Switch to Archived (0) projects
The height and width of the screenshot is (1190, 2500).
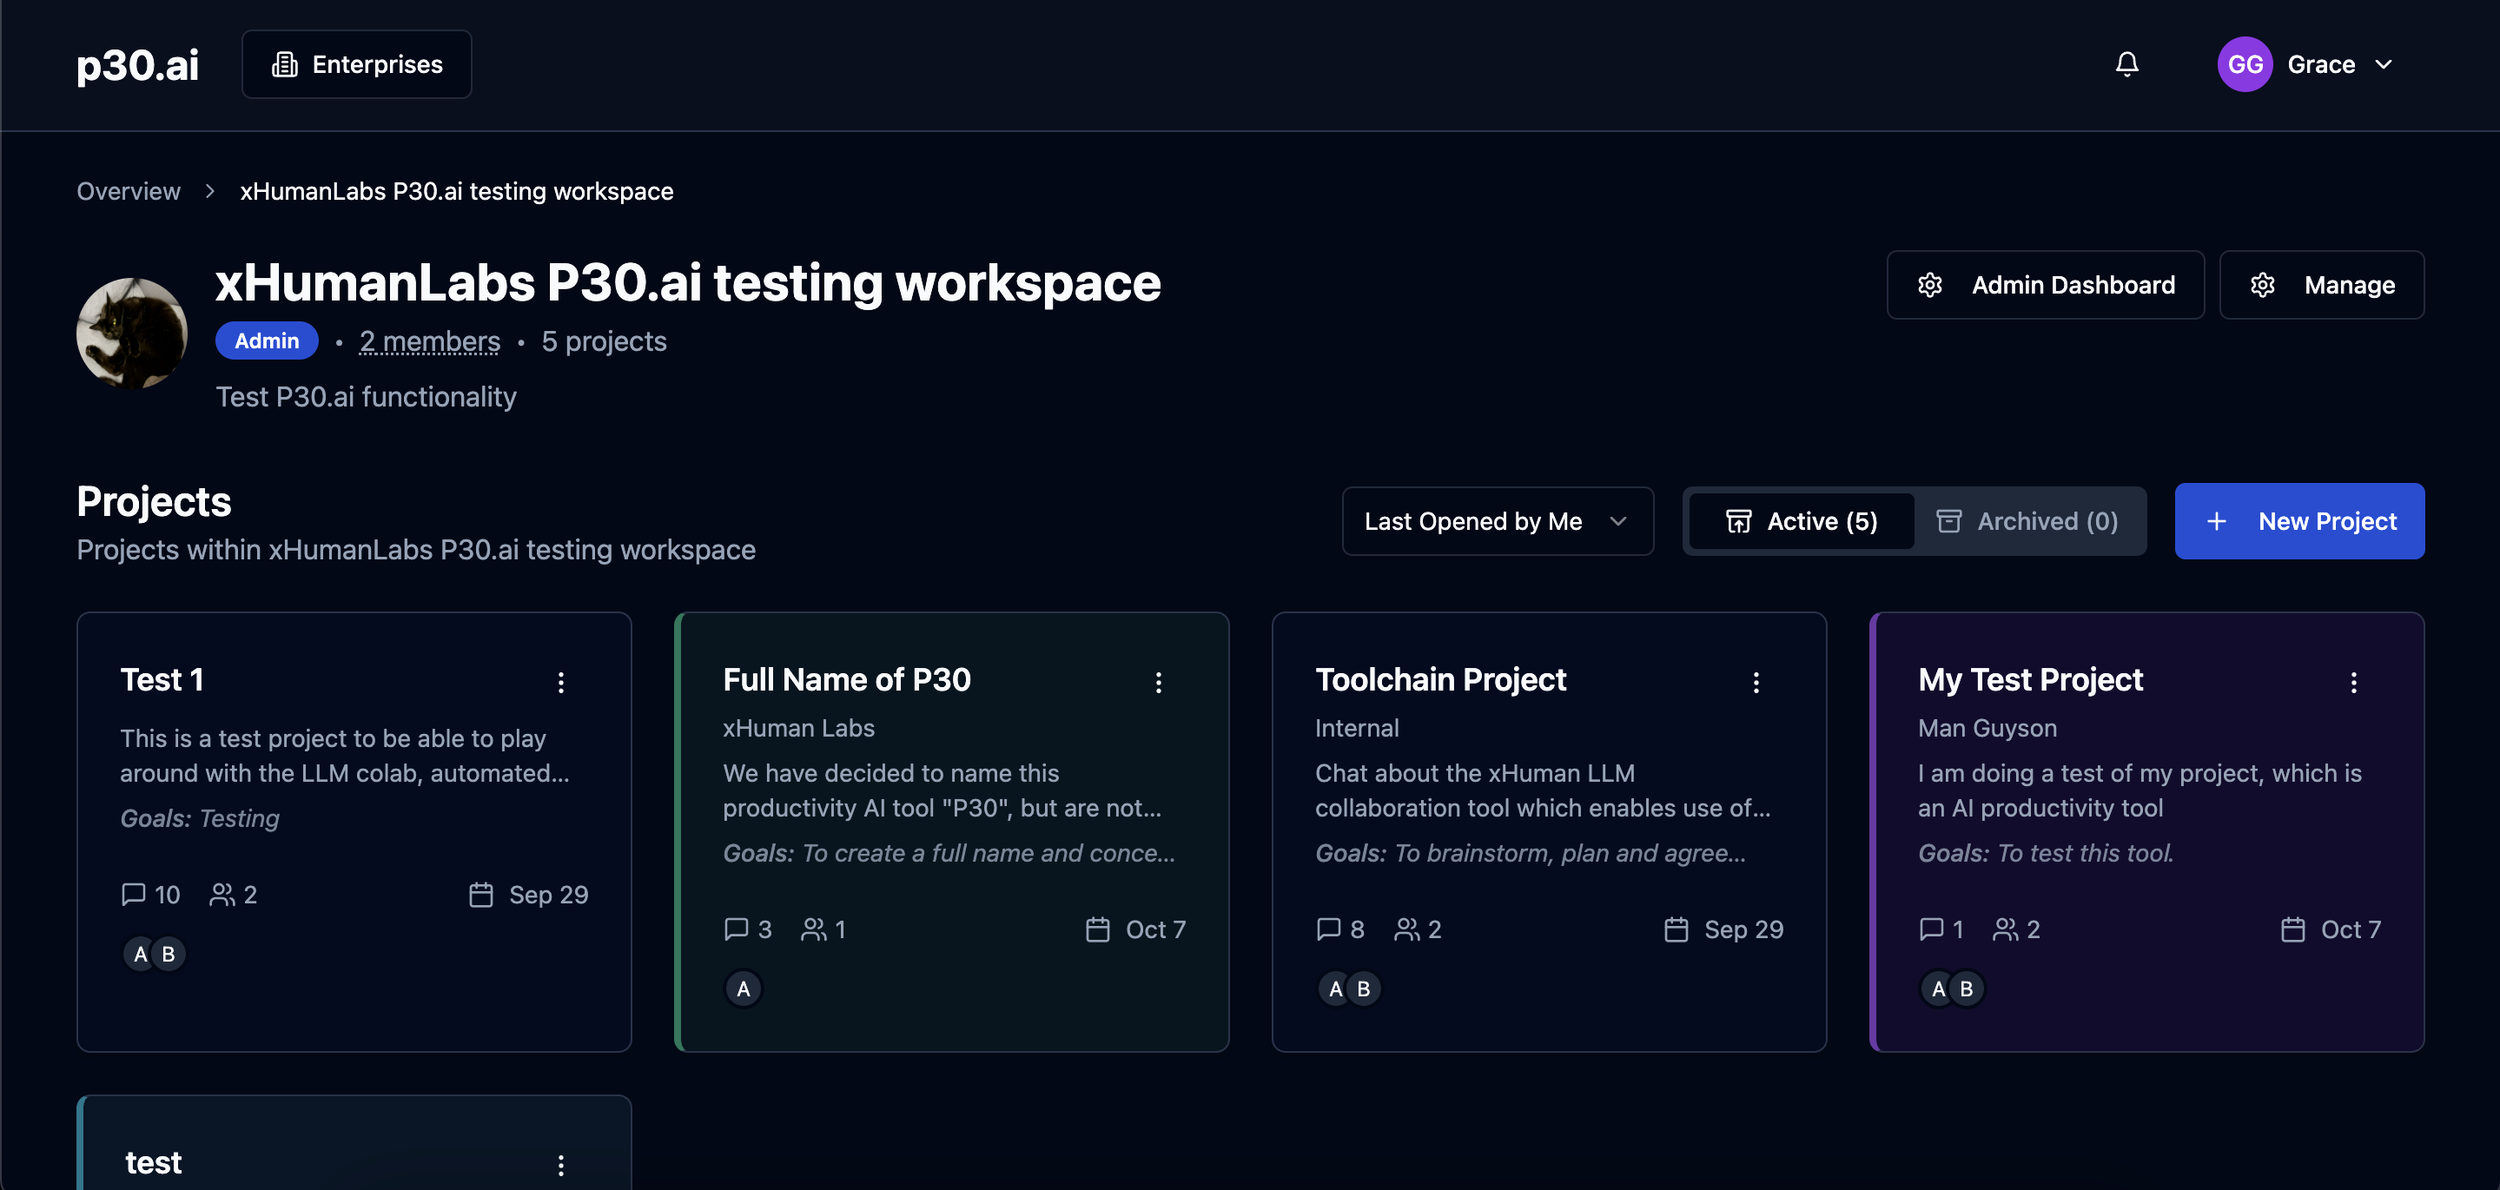coord(2028,521)
